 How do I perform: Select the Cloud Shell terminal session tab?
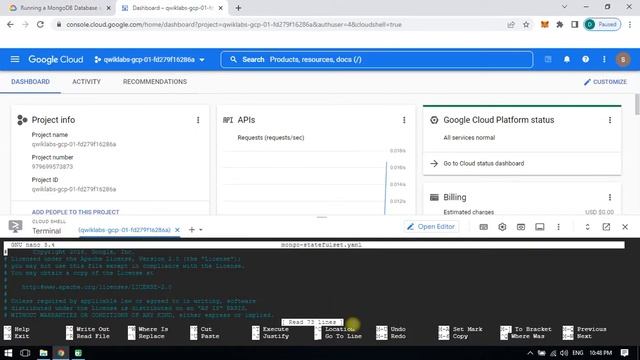124,230
